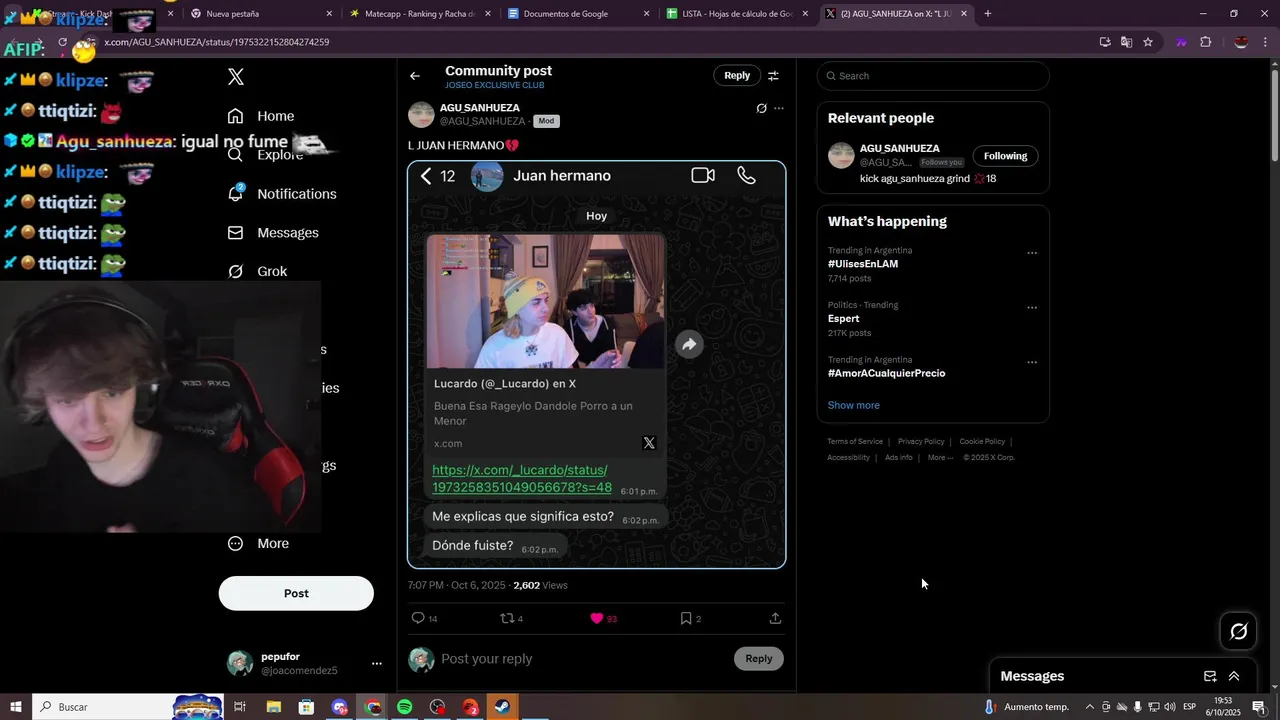Open Notifications in the X sidebar
Viewport: 1280px width, 720px height.
pyautogui.click(x=282, y=194)
